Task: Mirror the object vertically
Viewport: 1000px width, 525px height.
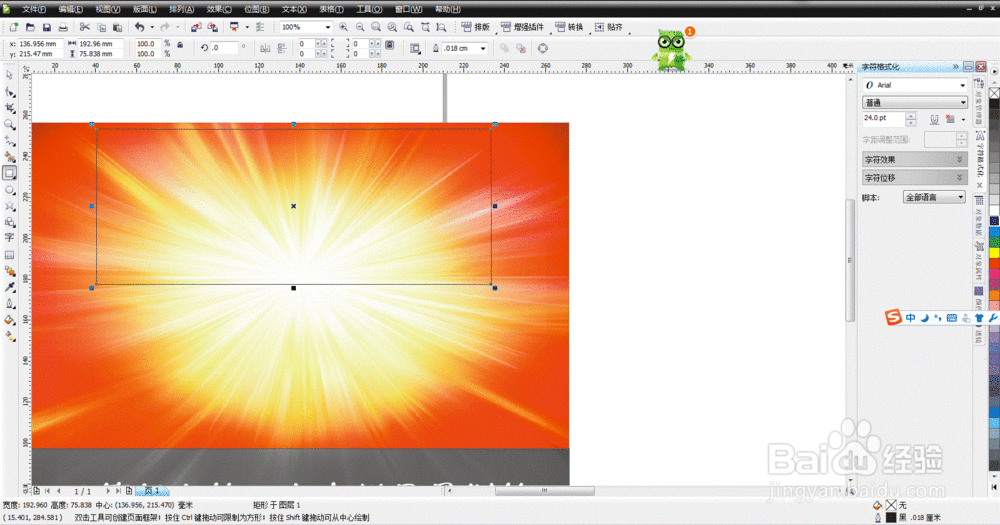Action: (281, 48)
